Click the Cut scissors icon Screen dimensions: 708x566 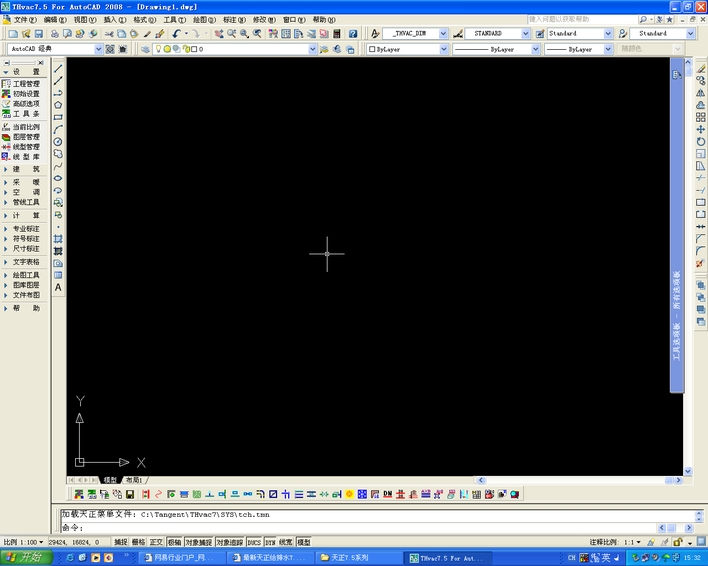click(x=109, y=33)
